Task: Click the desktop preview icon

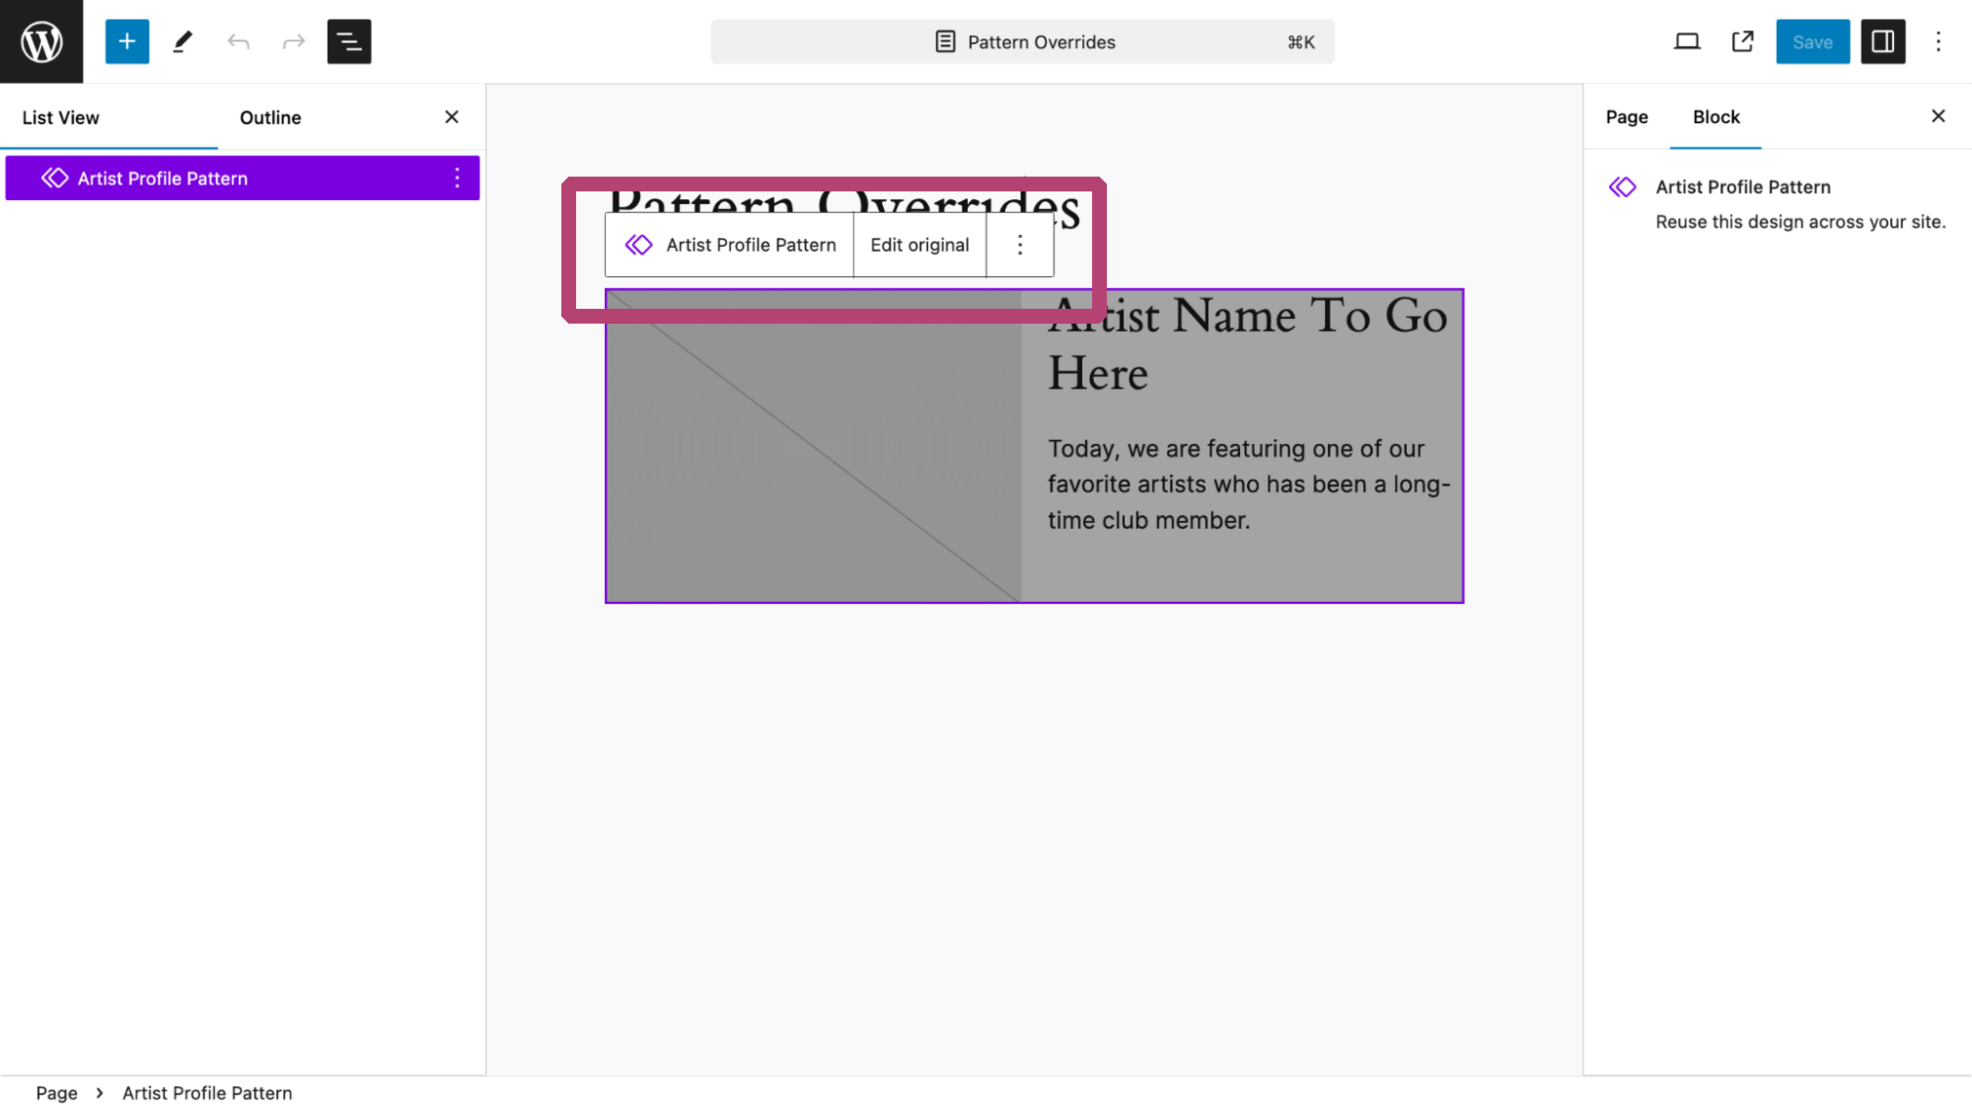Action: 1687,41
